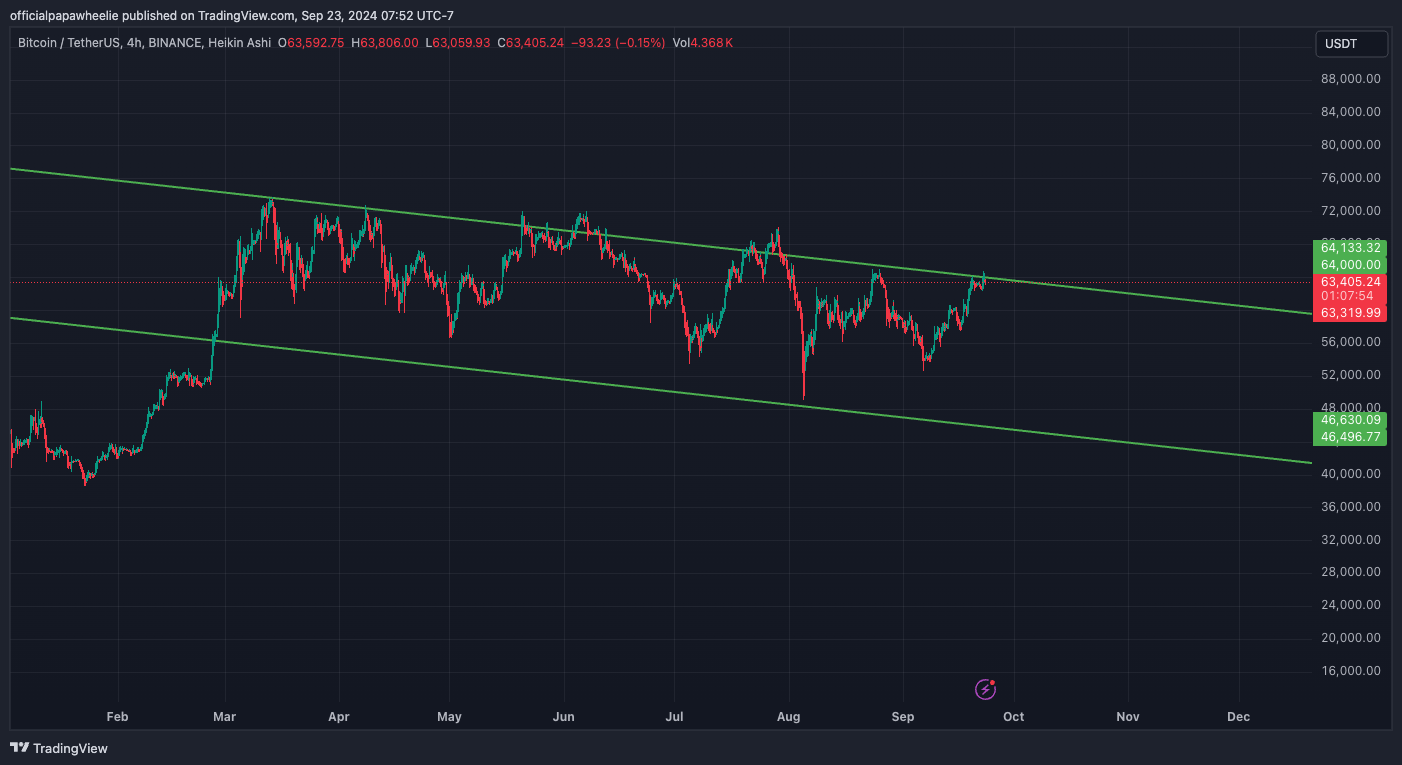Click the Sep label on time axis
This screenshot has height=765, width=1402.
903,717
